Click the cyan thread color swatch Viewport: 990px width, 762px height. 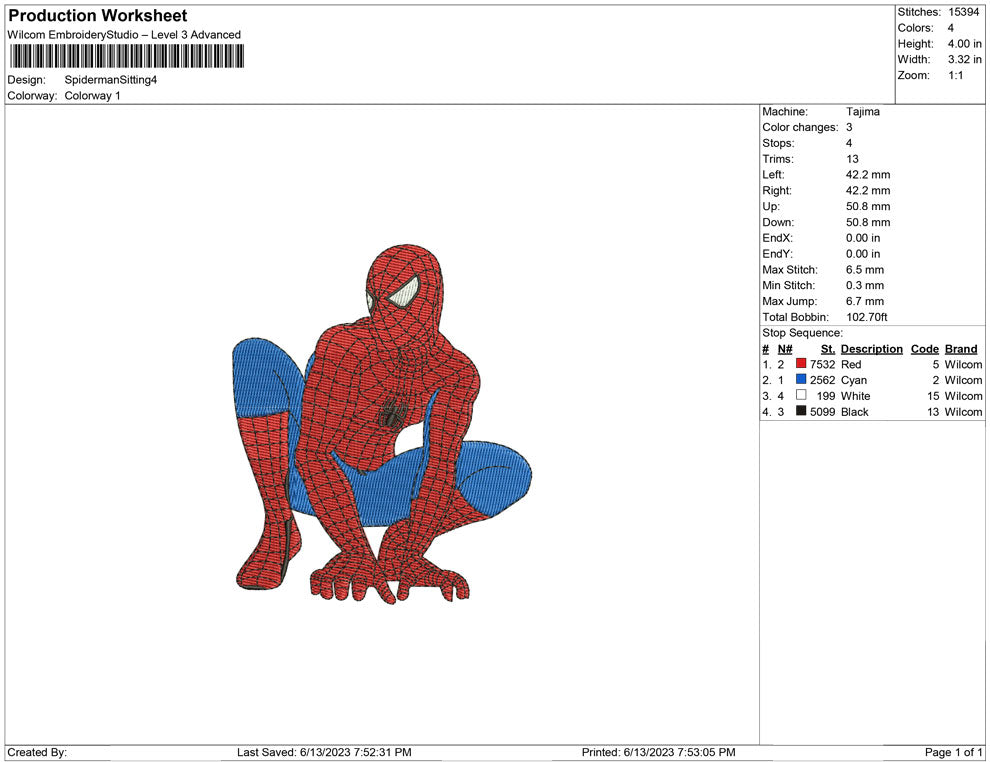(801, 379)
